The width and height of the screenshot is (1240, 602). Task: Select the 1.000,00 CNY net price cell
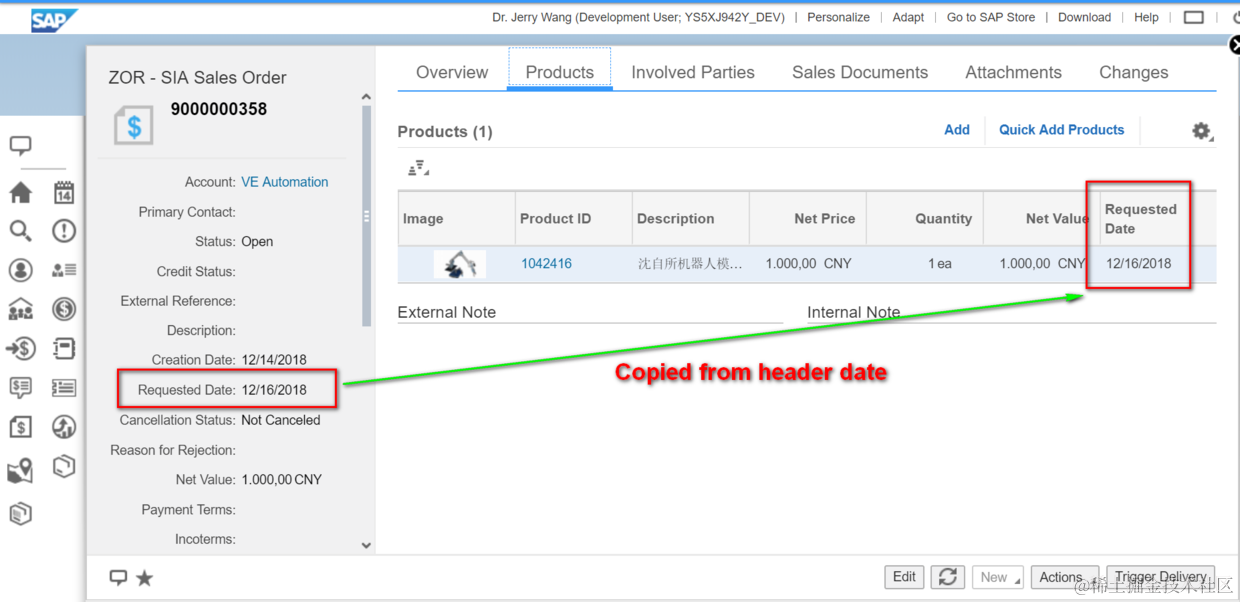click(x=808, y=264)
